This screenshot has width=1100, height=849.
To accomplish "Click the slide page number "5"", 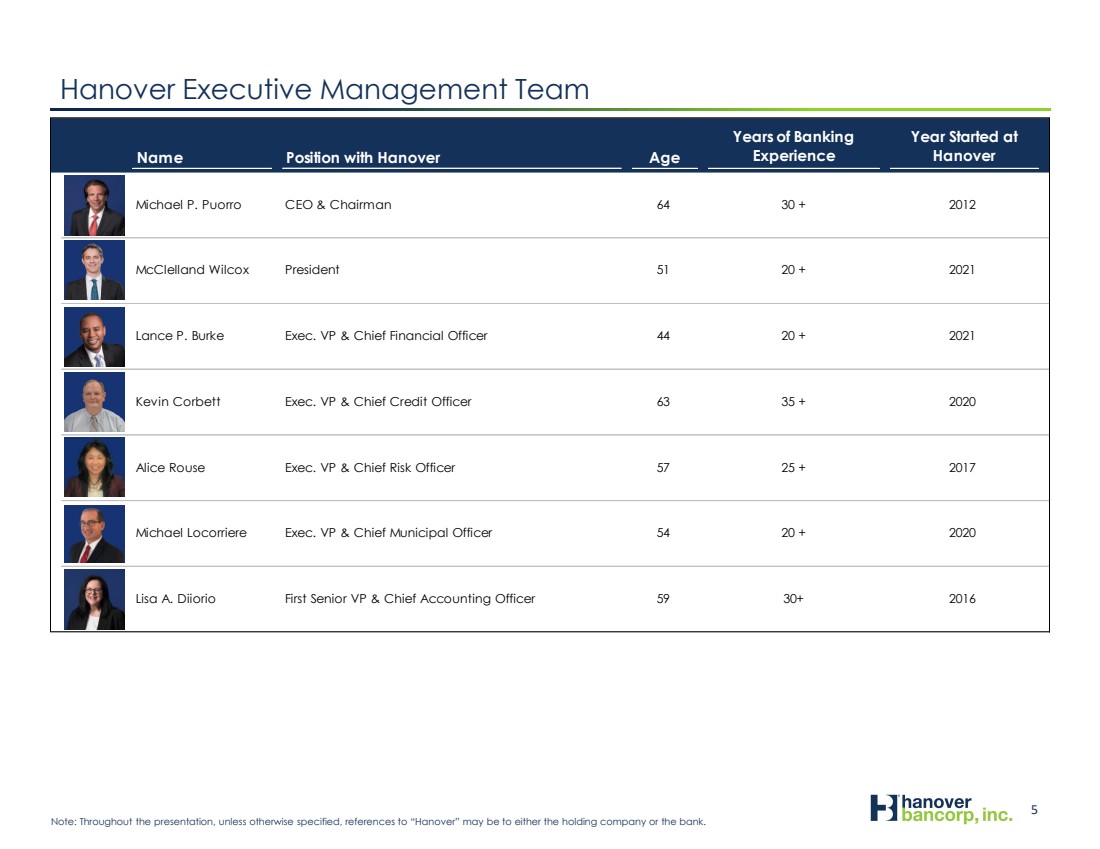I will pos(1034,810).
